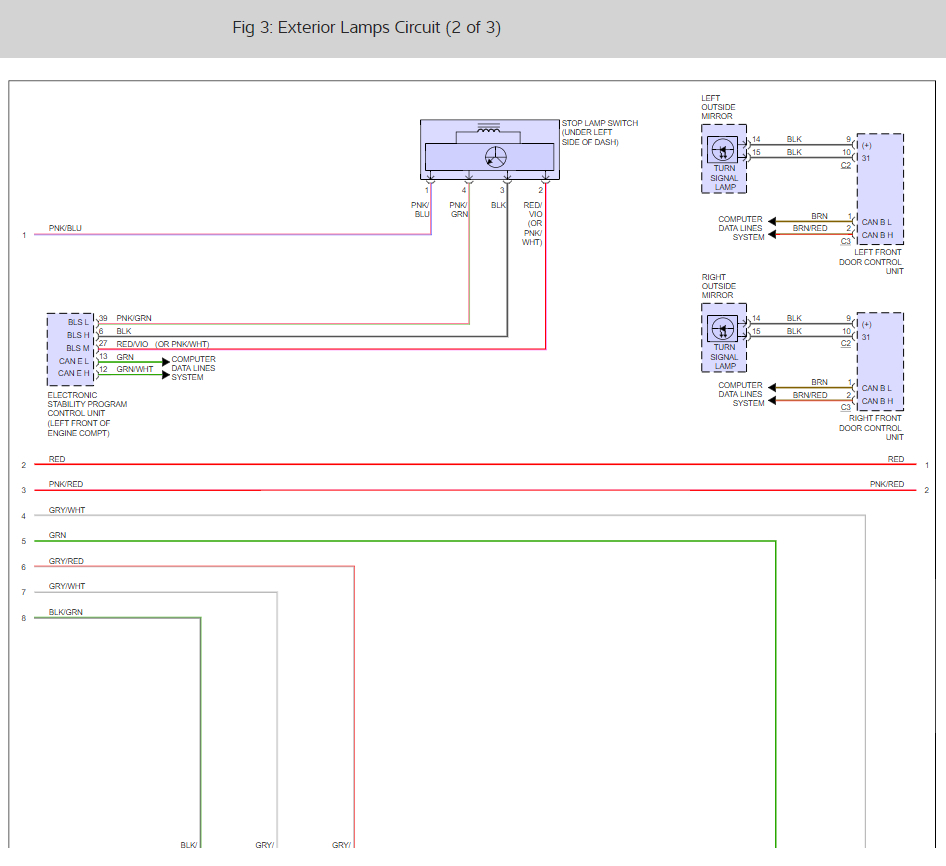The width and height of the screenshot is (946, 866).
Task: Click the 'RIGHT OUTSIDE MIRROR' label
Action: [x=718, y=286]
